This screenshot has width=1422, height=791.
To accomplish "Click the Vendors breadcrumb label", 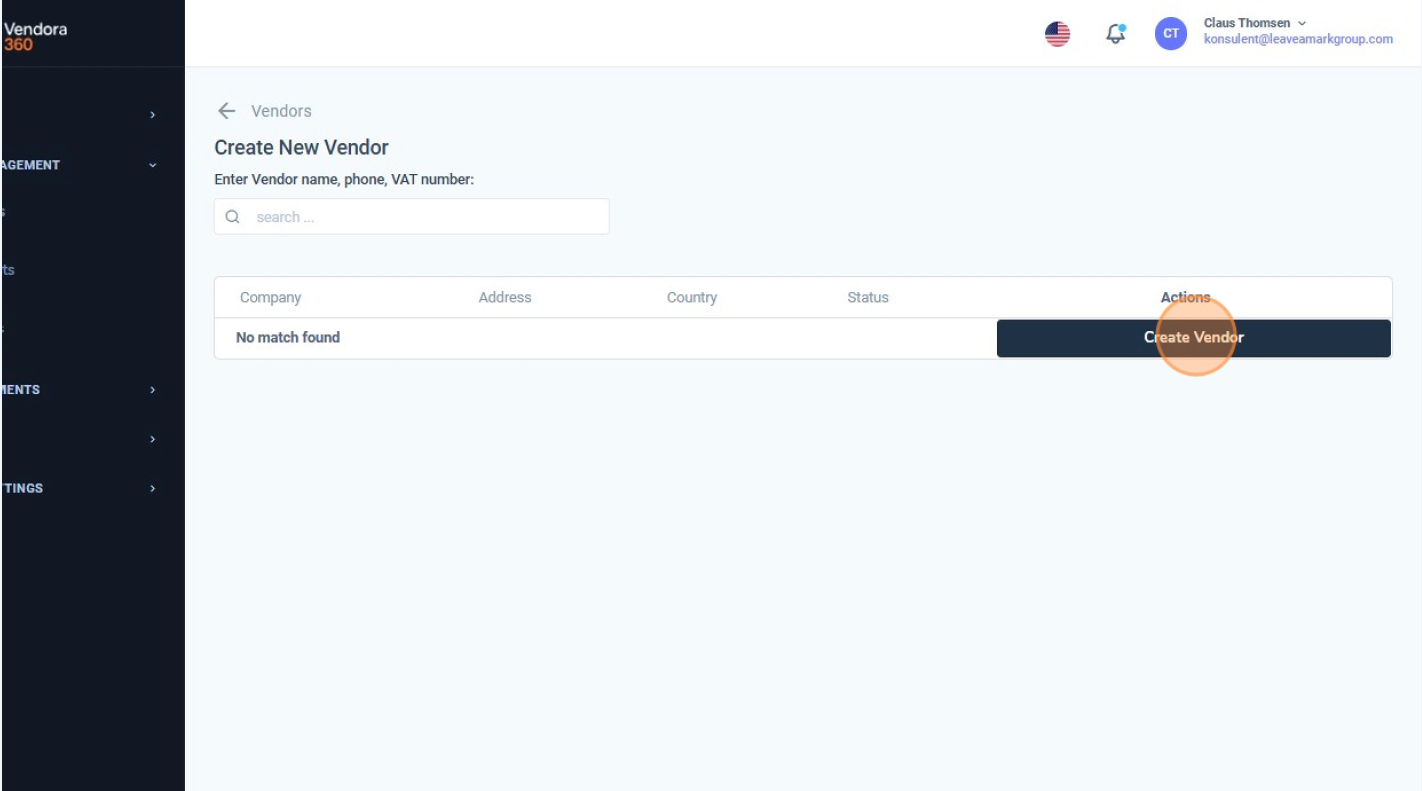I will pyautogui.click(x=282, y=110).
